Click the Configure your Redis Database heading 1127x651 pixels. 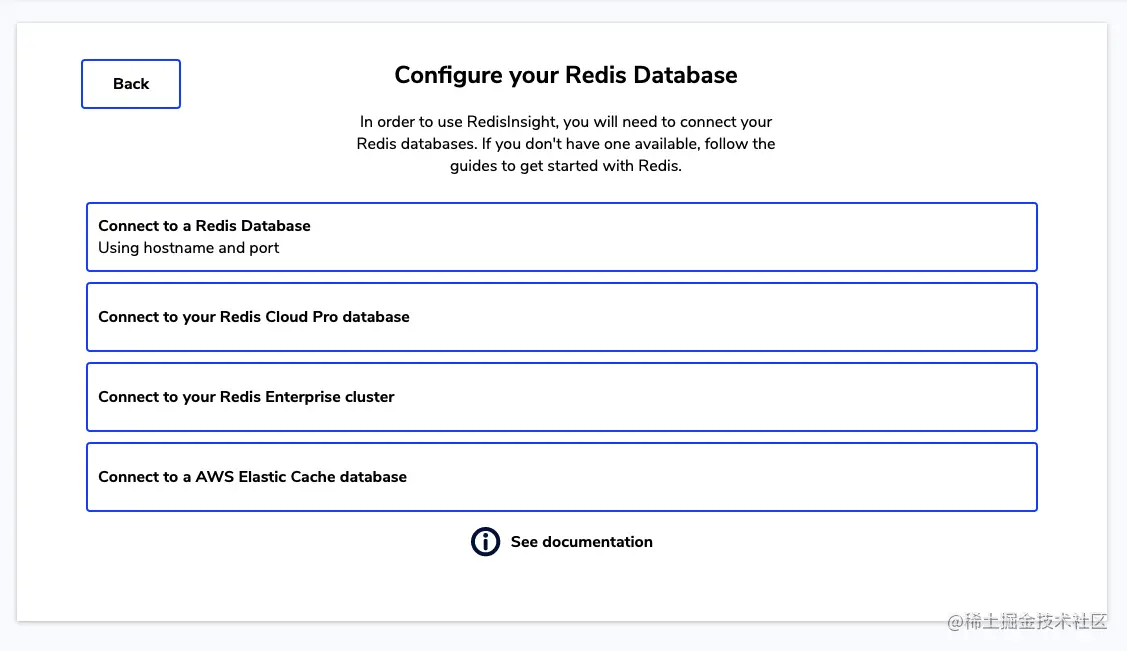pyautogui.click(x=566, y=75)
